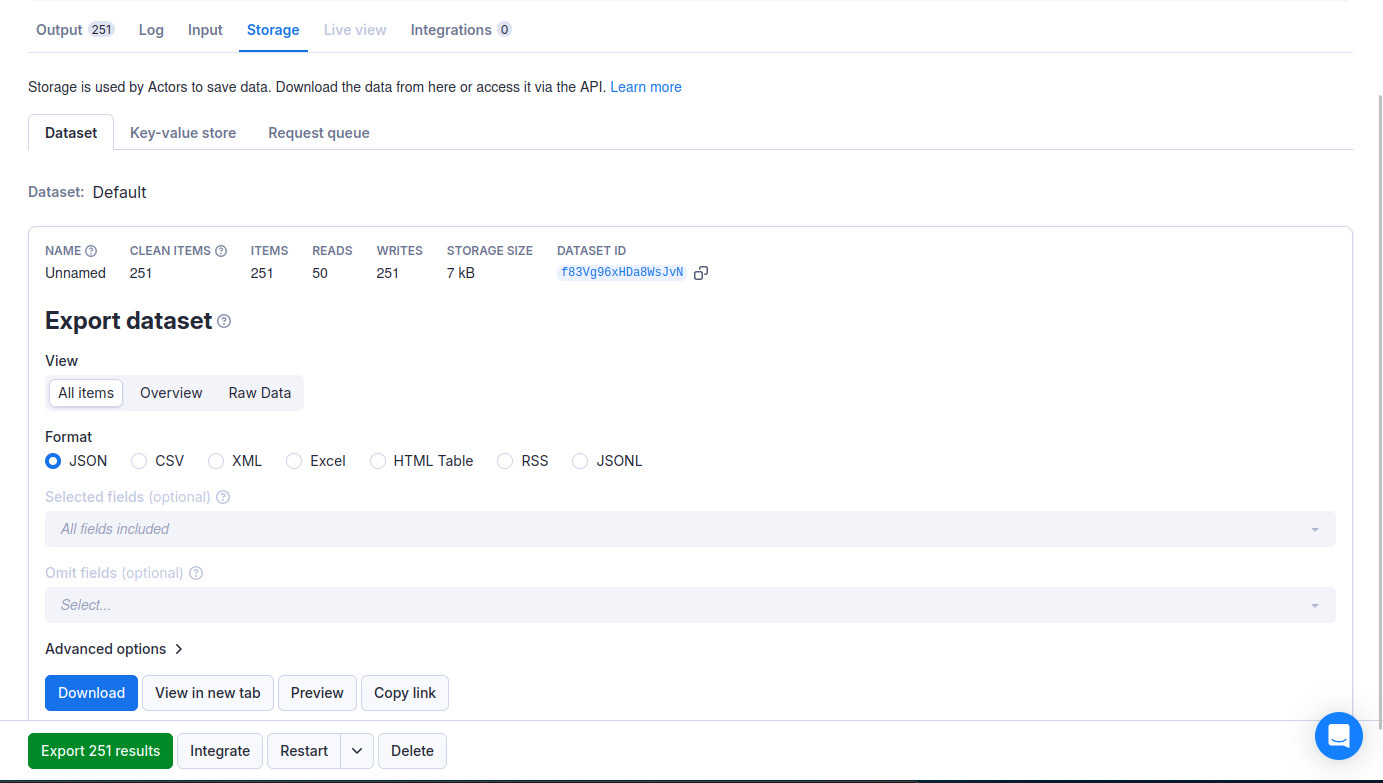The height and width of the screenshot is (783, 1383).
Task: Open the Log tab
Action: [x=150, y=29]
